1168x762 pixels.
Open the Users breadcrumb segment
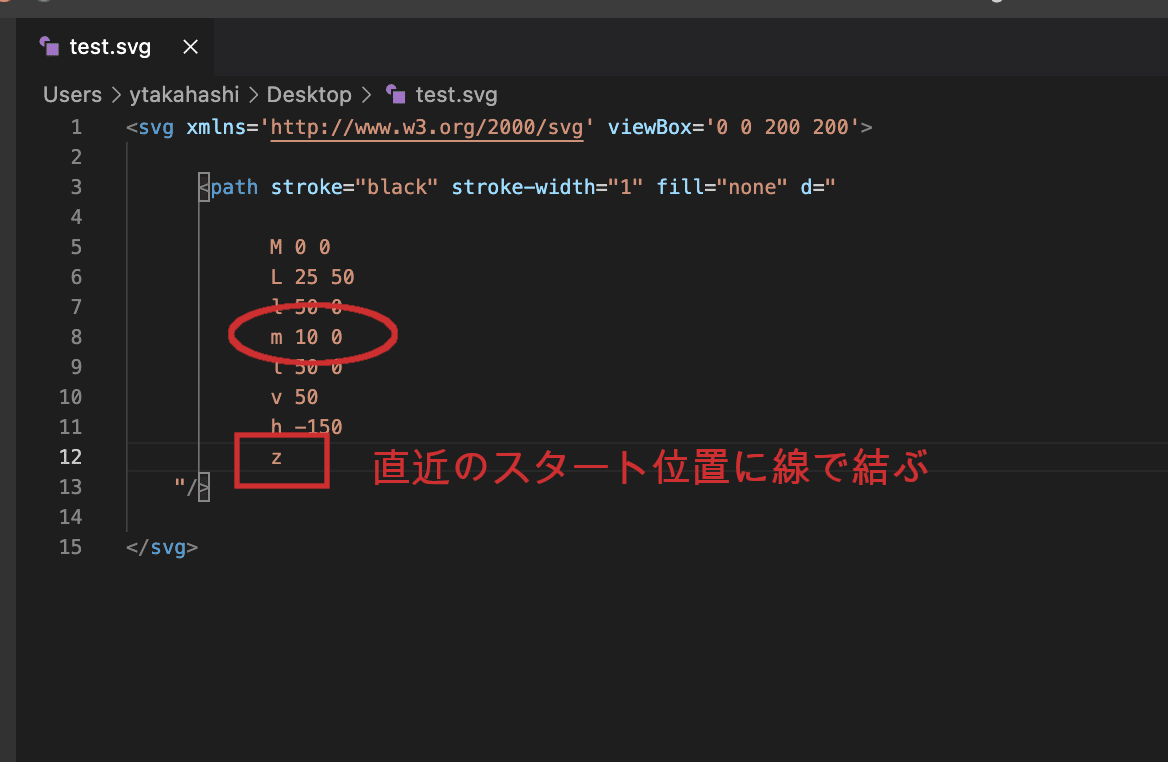pyautogui.click(x=72, y=95)
